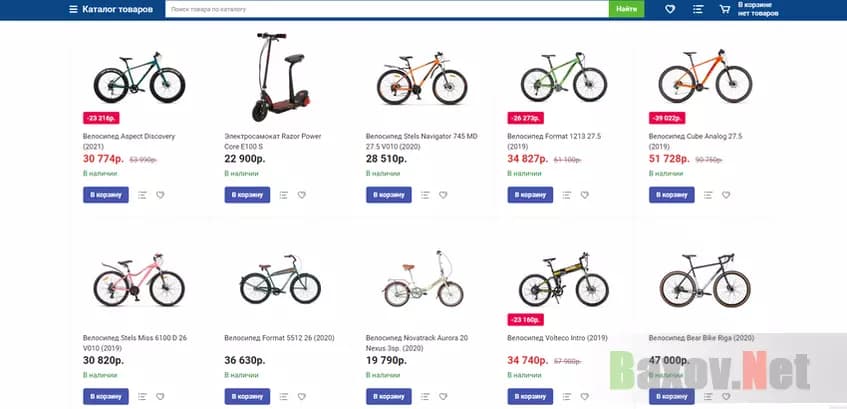Add Cube Analog 27.5 to cart
This screenshot has width=847, height=409.
(x=672, y=195)
